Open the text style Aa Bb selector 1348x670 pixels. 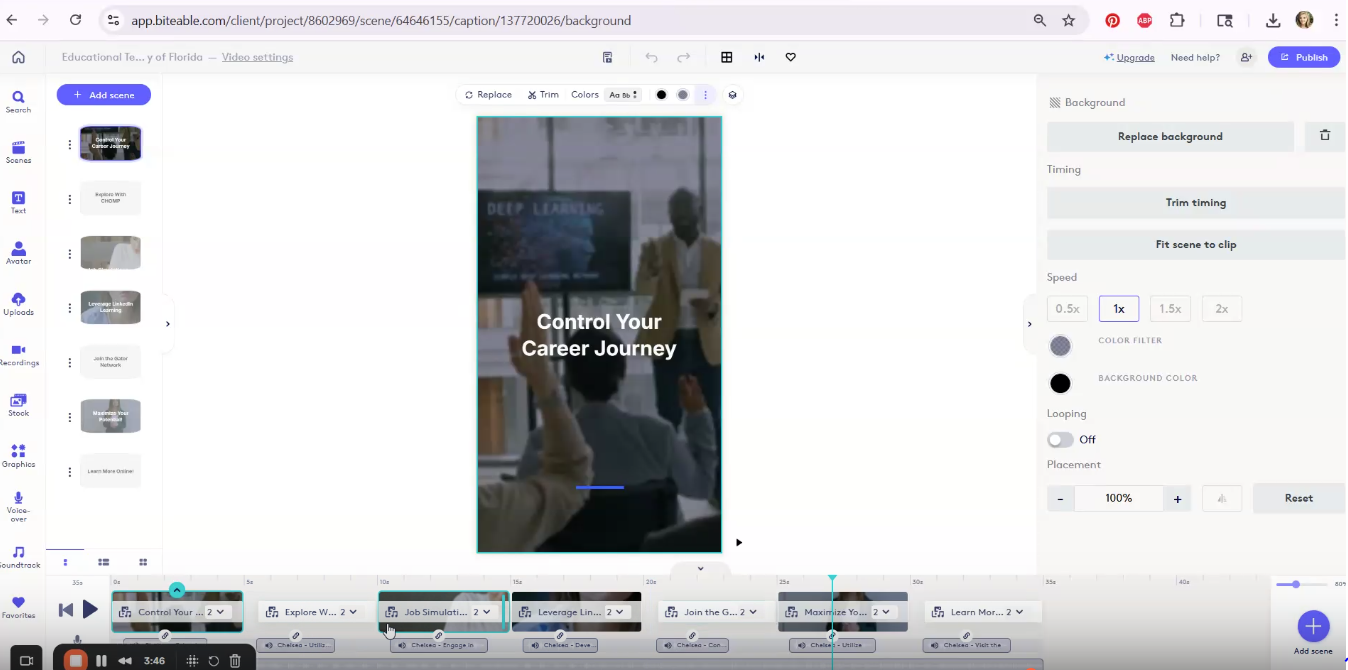click(x=623, y=94)
